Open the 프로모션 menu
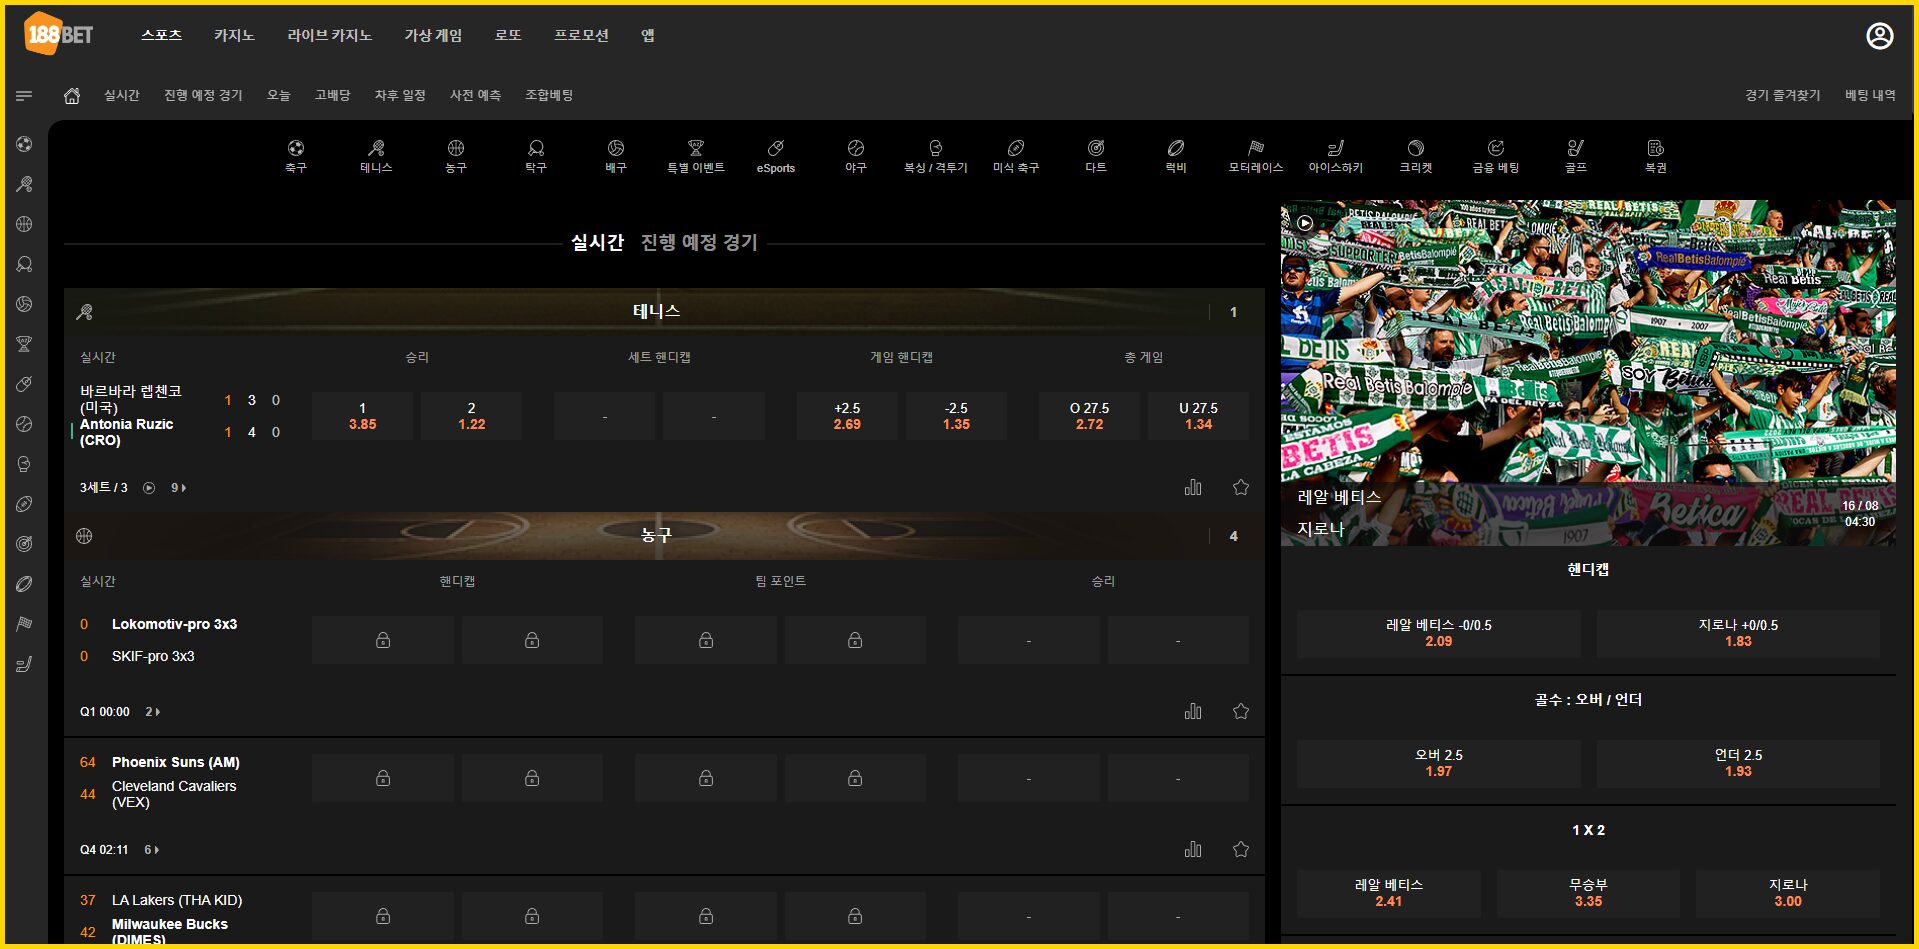Screen dimensions: 1919x949 click(581, 35)
